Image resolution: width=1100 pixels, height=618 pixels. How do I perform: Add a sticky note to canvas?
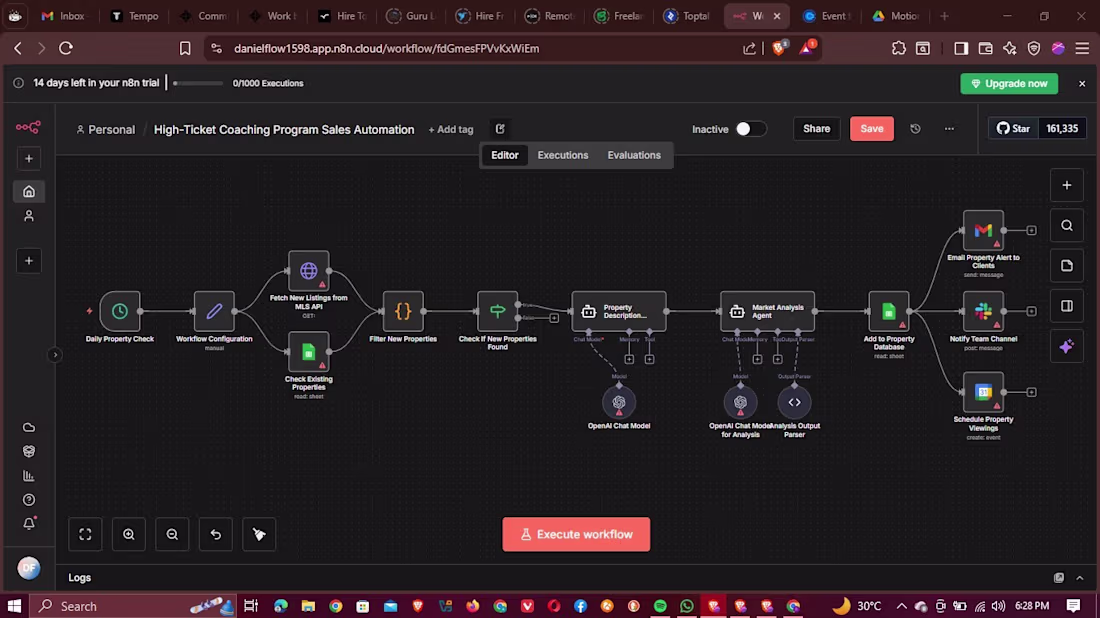point(1067,266)
